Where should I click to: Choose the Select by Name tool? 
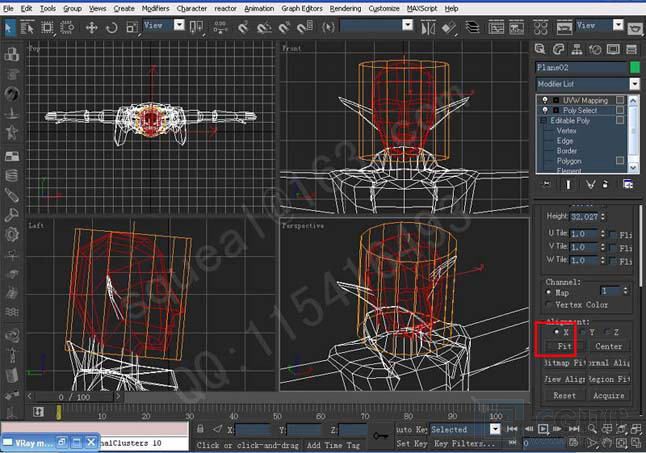click(27, 28)
